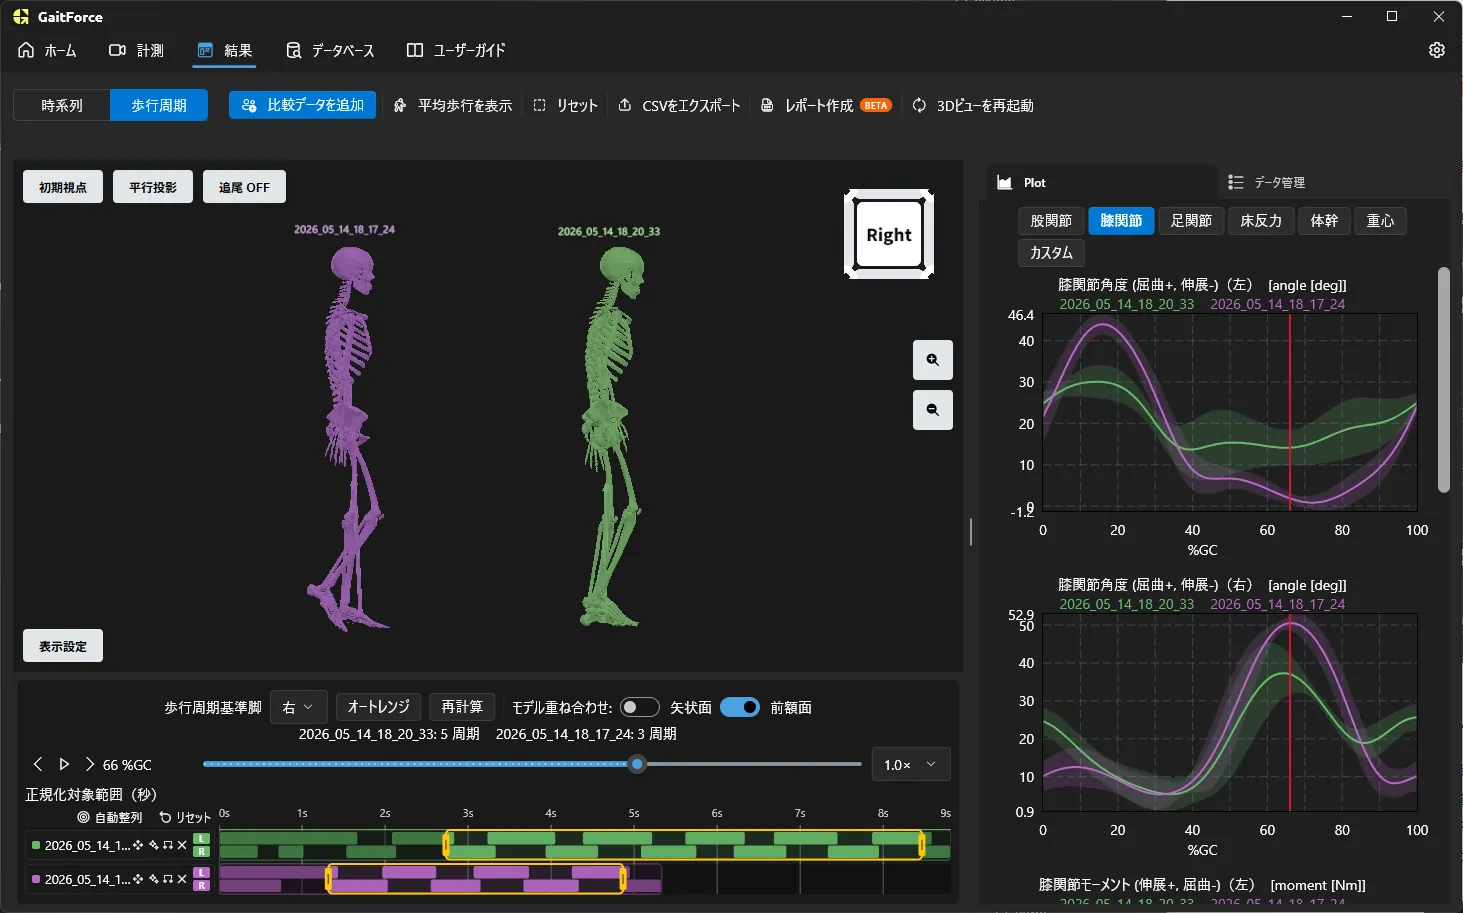The height and width of the screenshot is (913, 1463).
Task: Toggle the モデル重ね合わせ switch
Action: click(640, 707)
